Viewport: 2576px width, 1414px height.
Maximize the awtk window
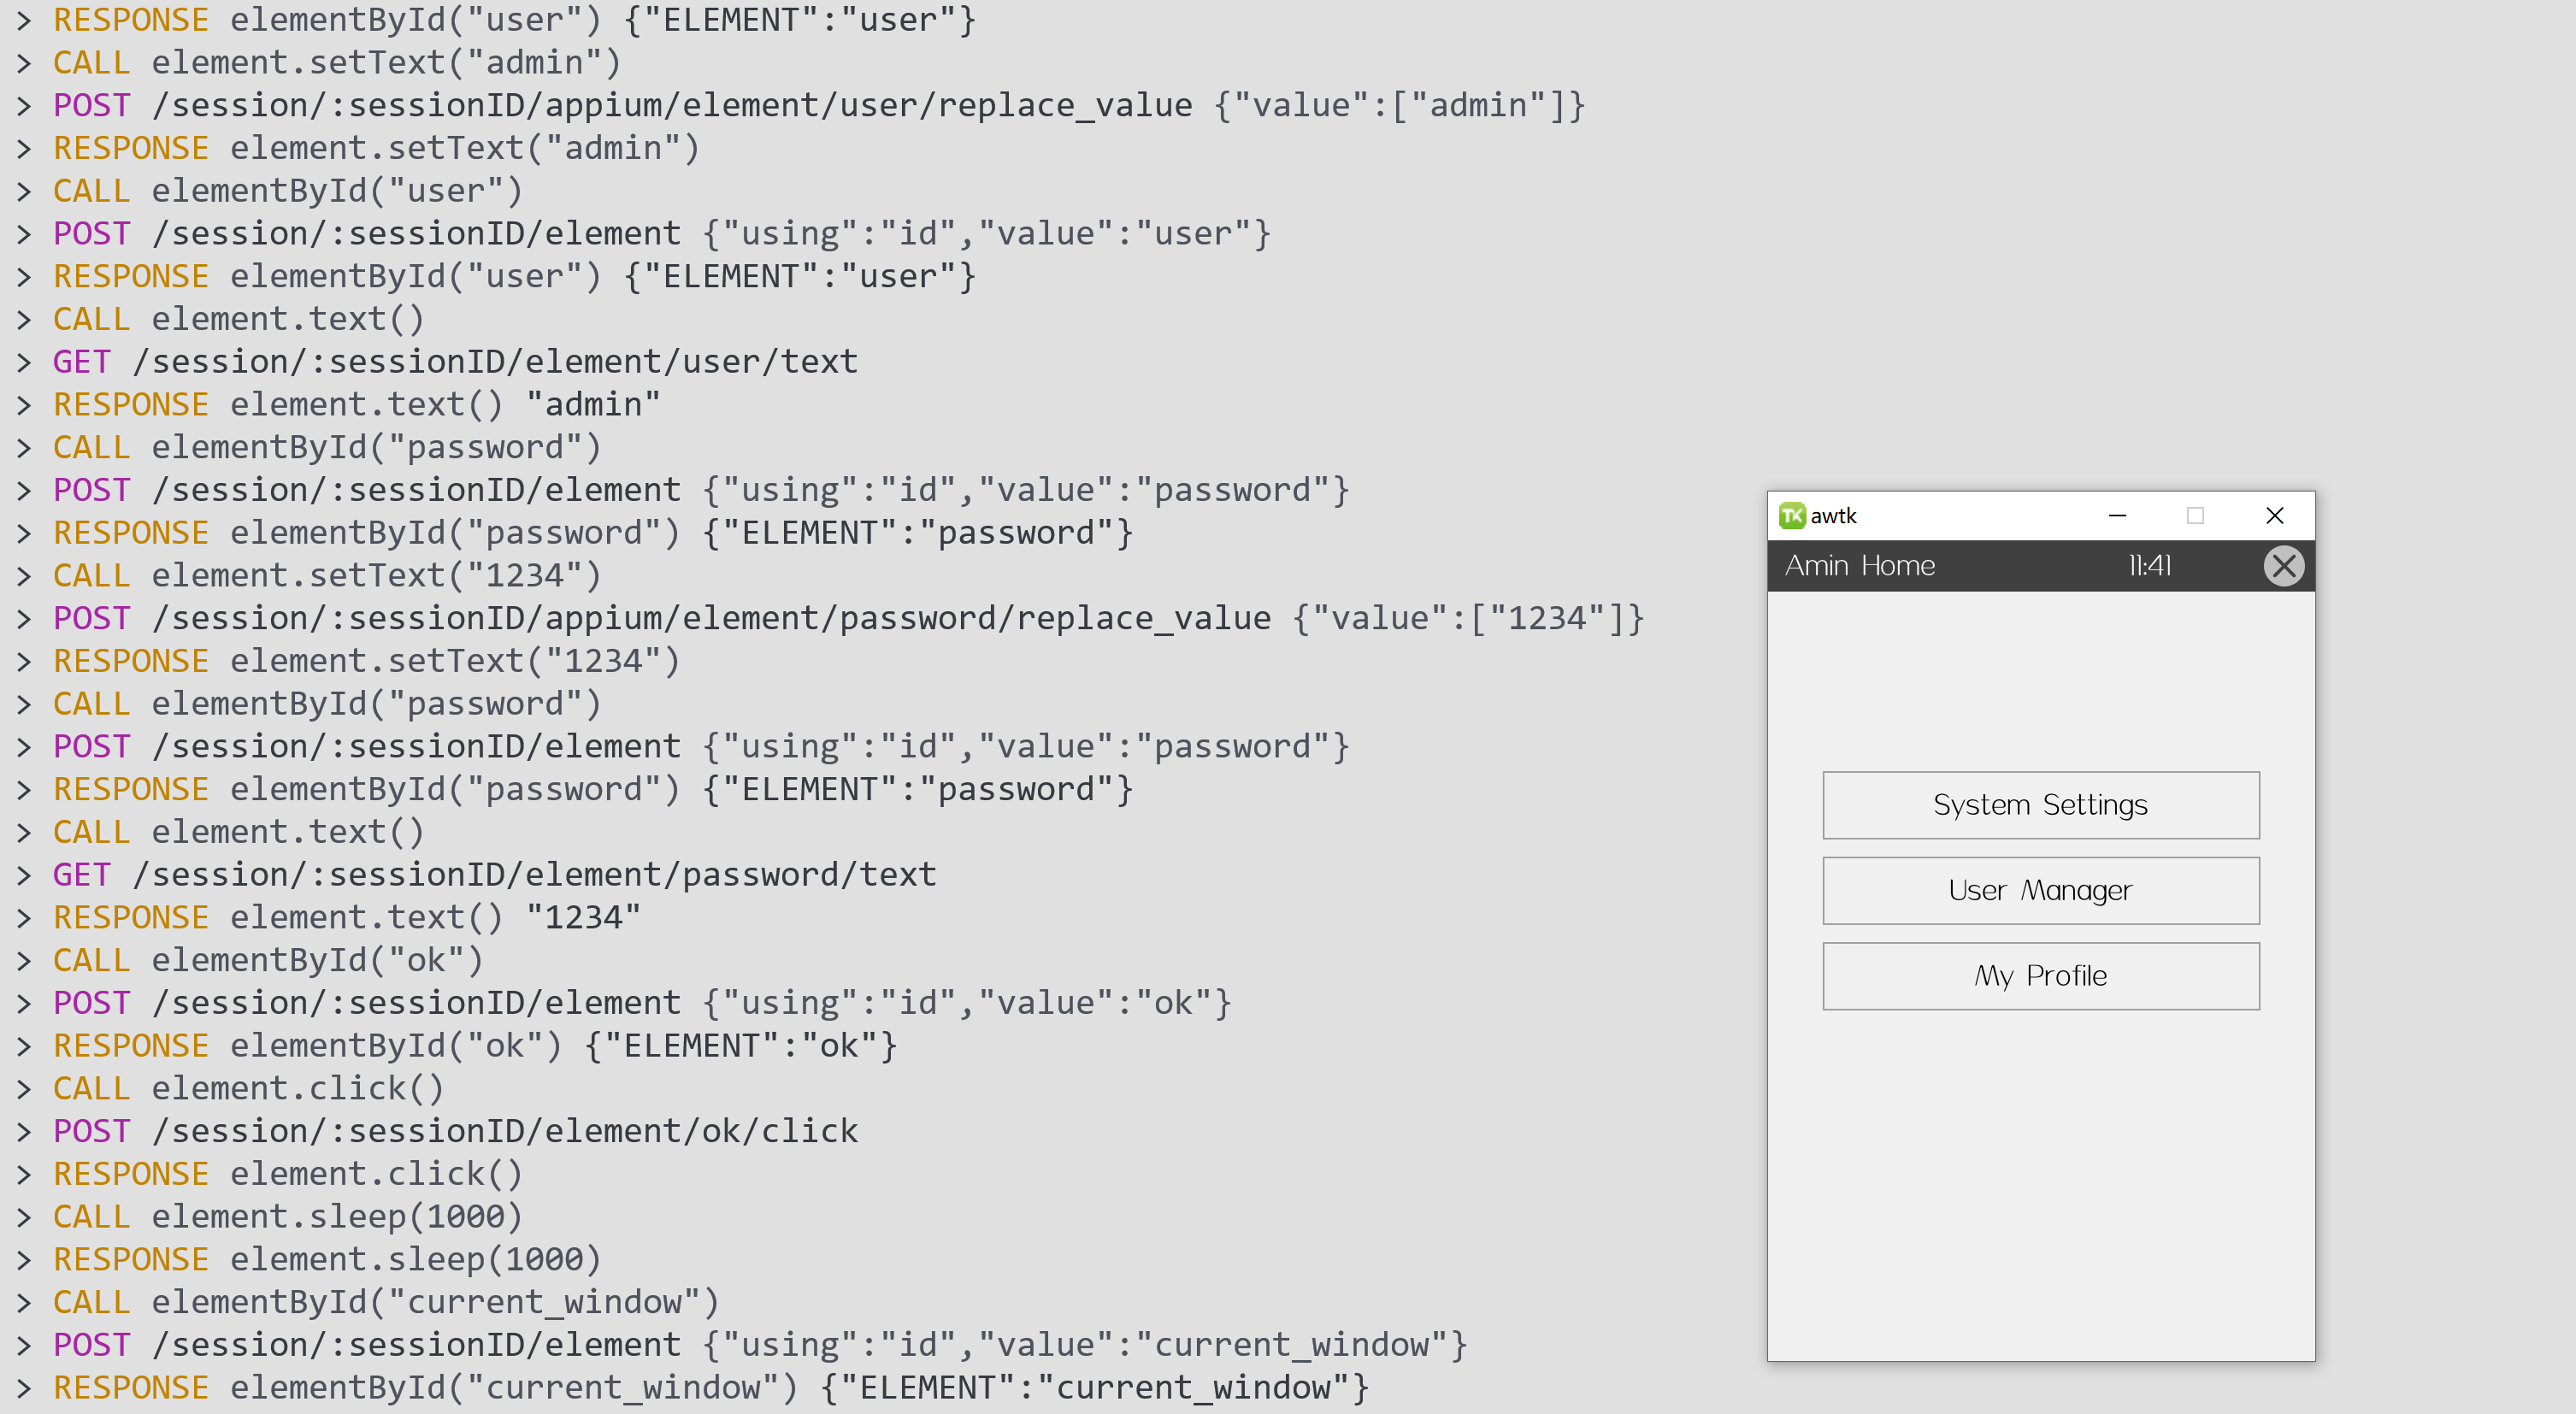point(2195,515)
